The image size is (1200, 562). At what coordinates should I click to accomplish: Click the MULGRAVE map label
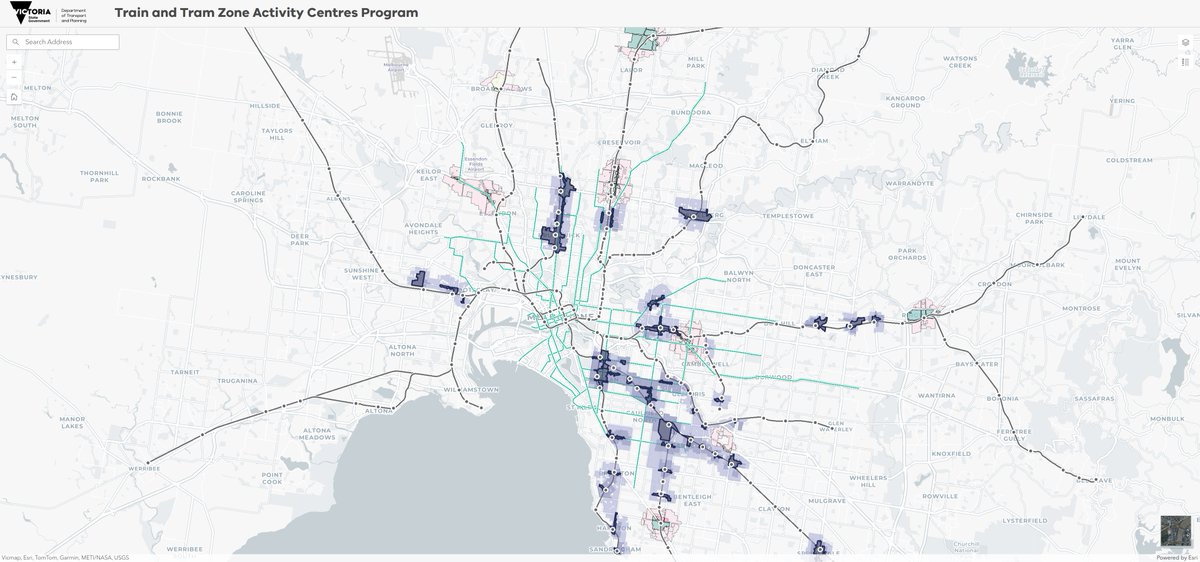(828, 500)
